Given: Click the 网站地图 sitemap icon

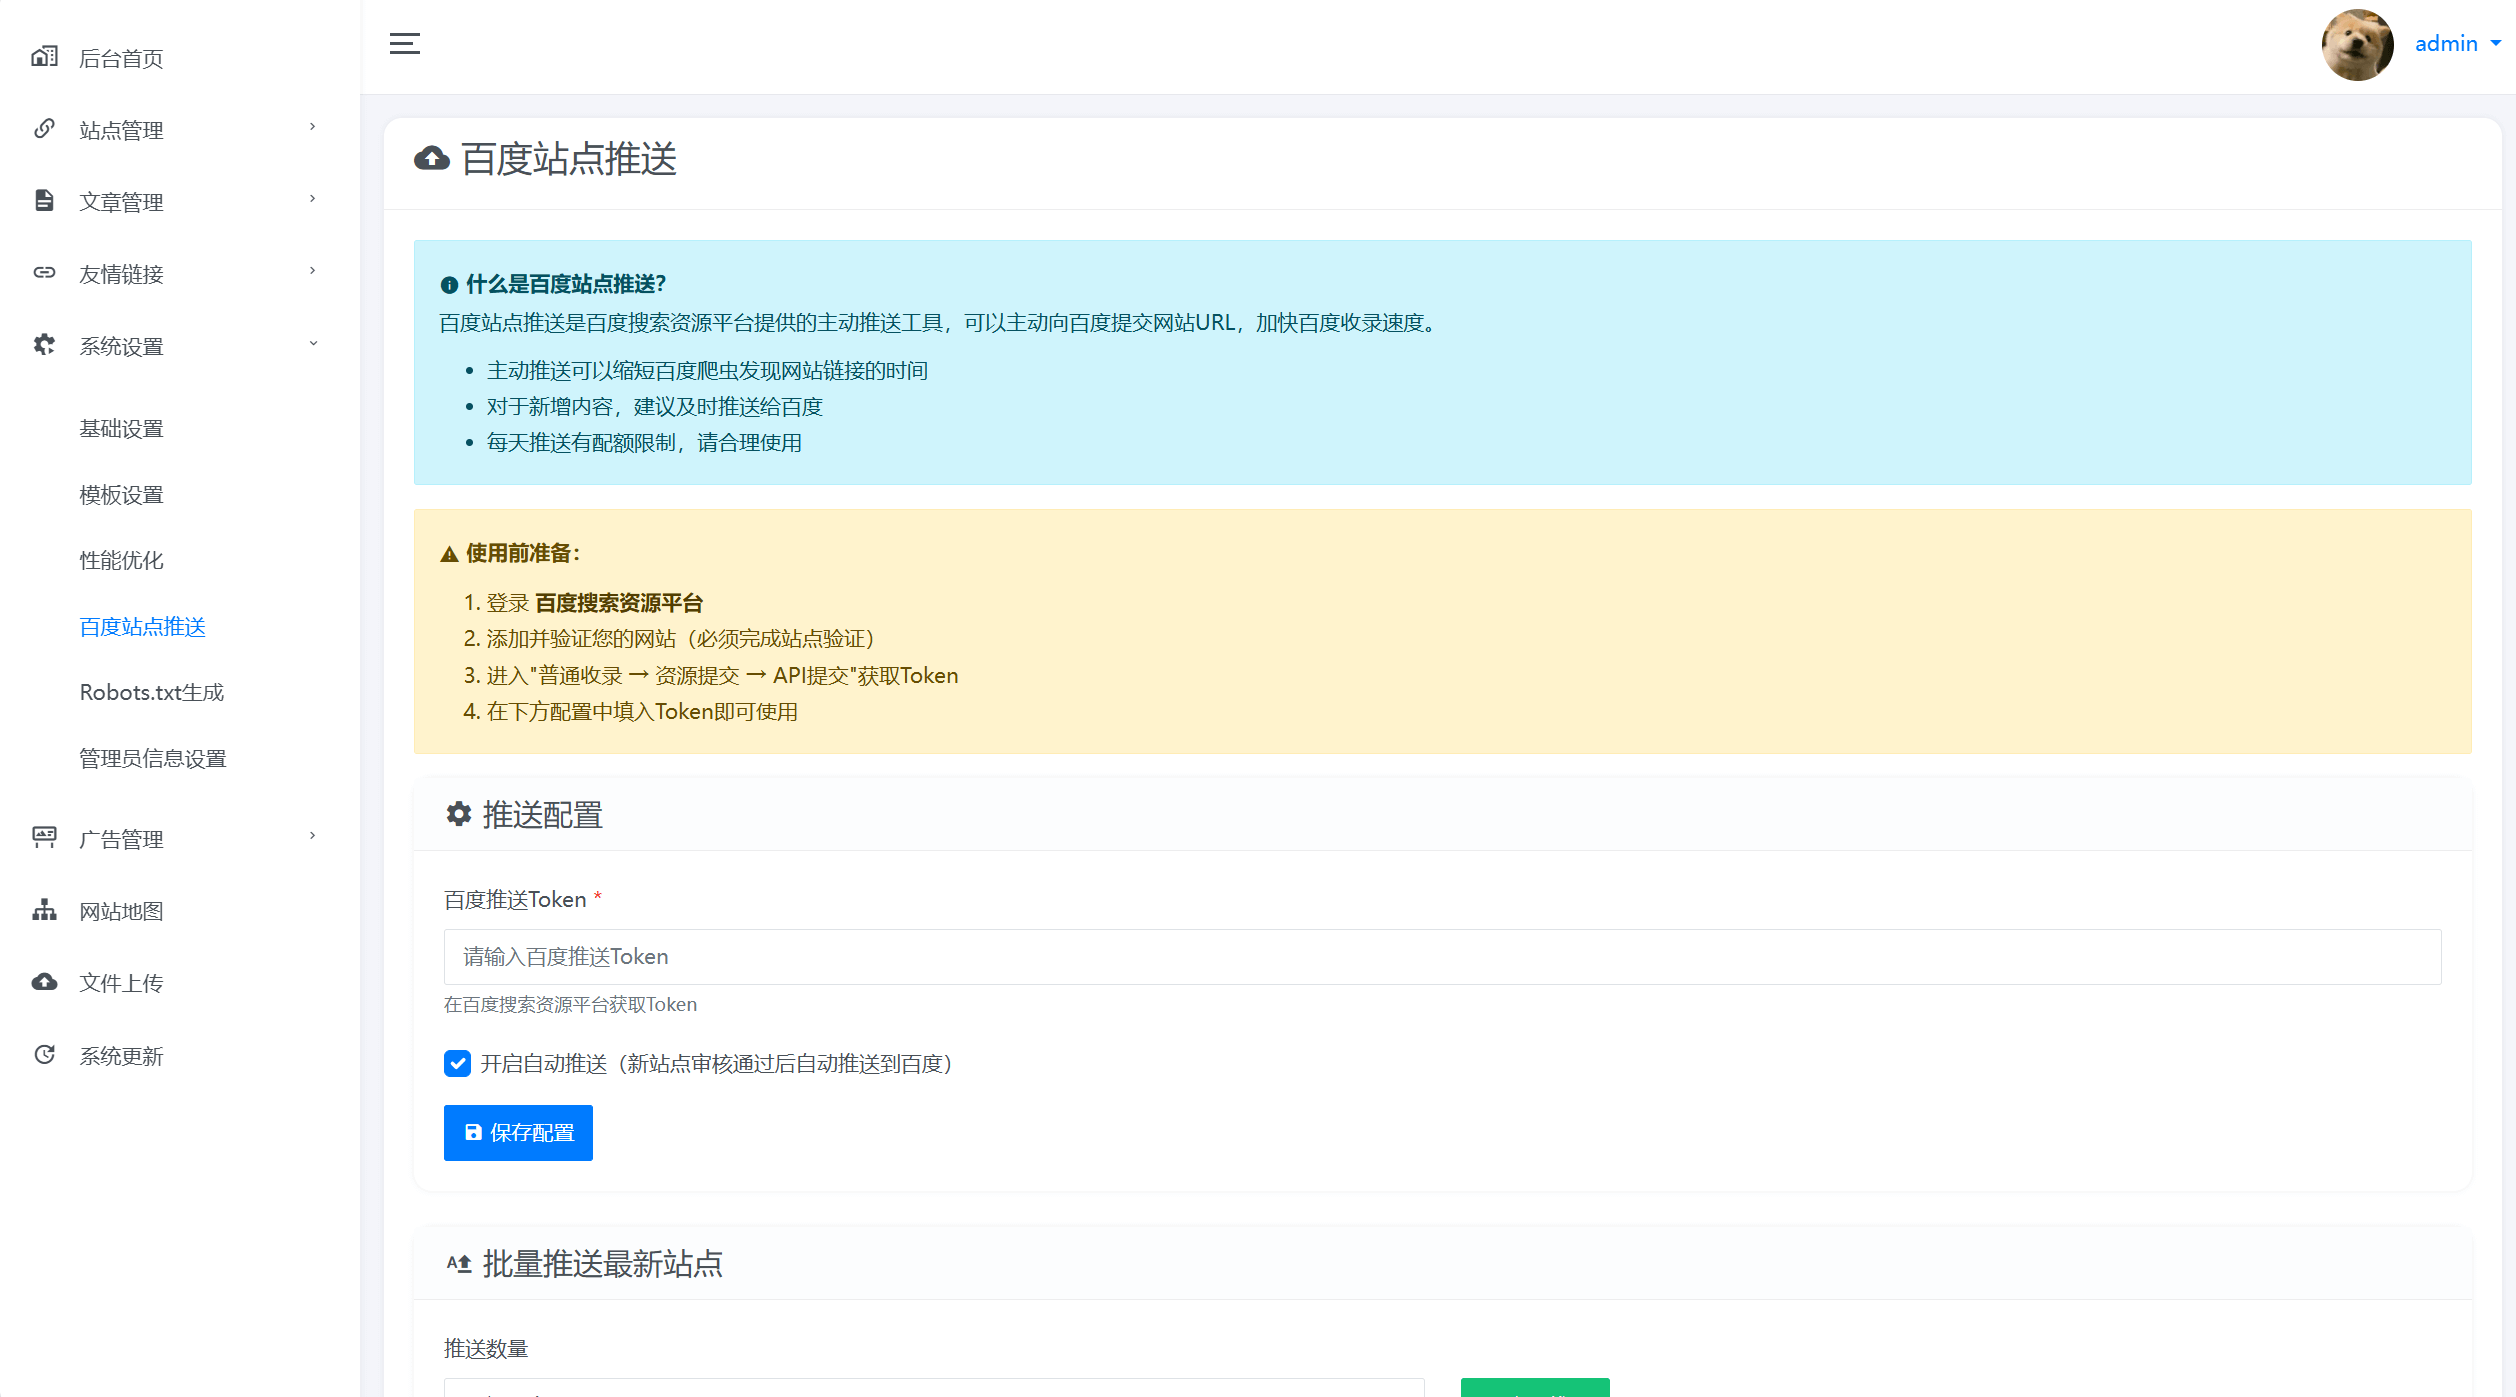Looking at the screenshot, I should [44, 911].
